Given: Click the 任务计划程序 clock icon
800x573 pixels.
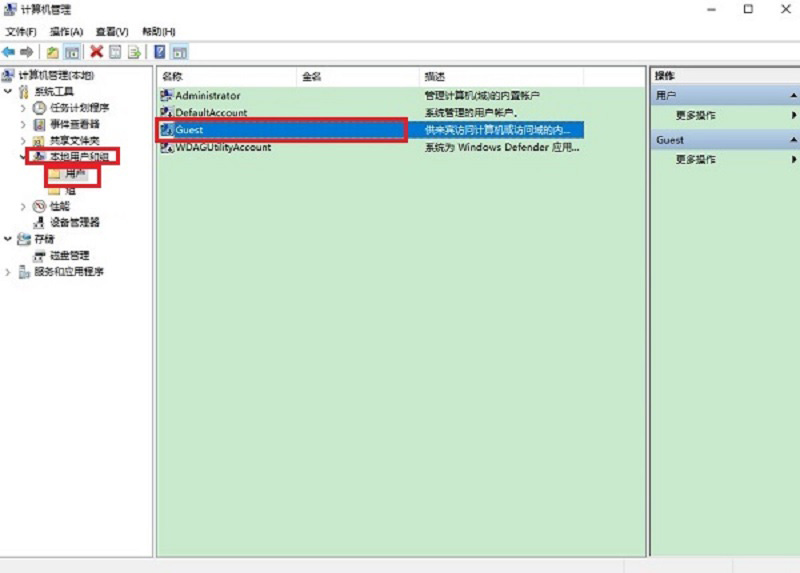Looking at the screenshot, I should click(39, 108).
